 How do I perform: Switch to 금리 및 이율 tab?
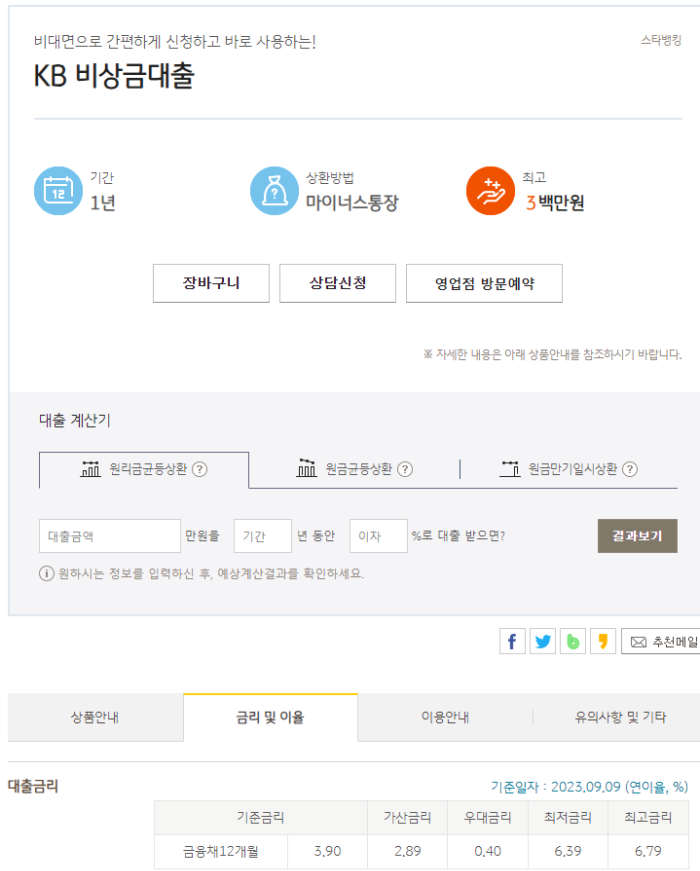(x=271, y=717)
